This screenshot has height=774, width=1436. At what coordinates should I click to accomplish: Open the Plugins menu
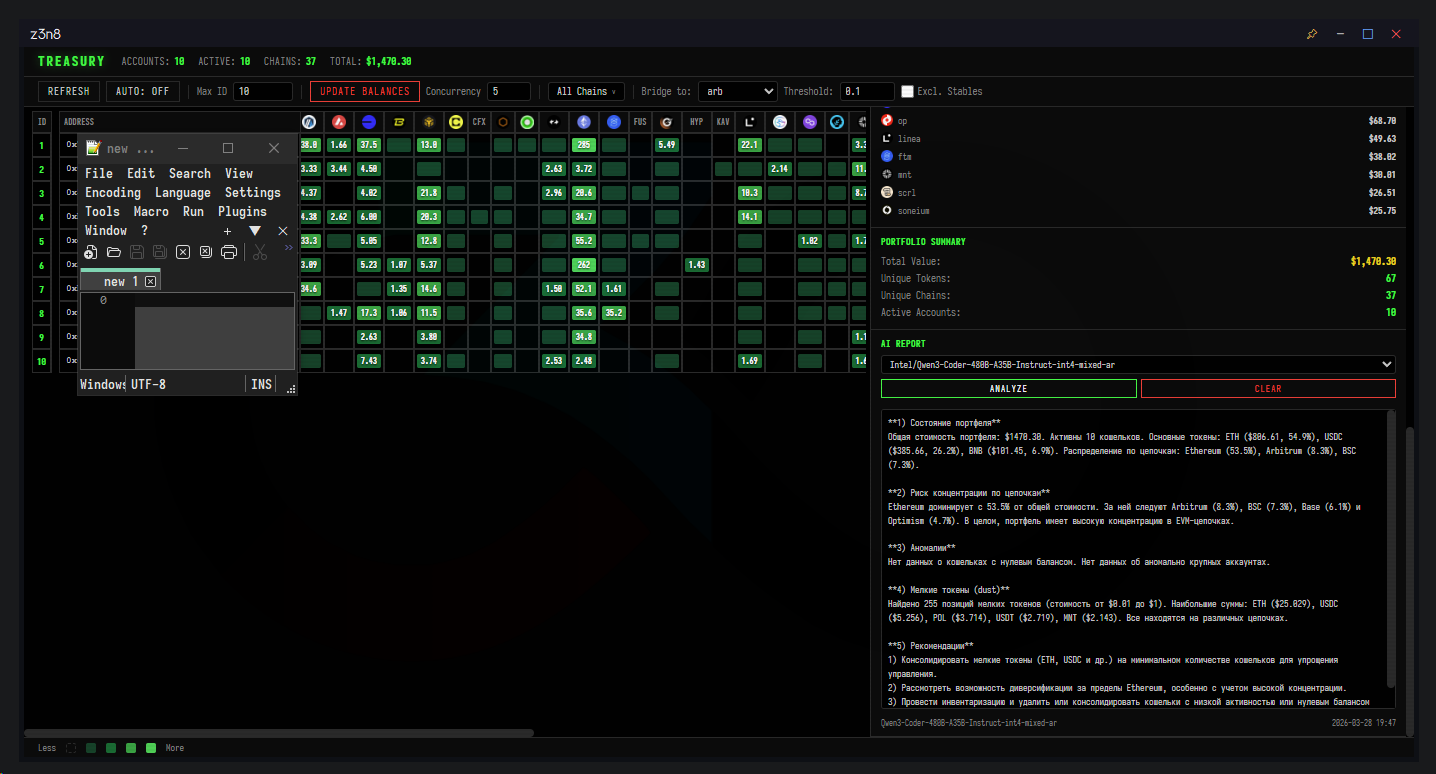[242, 211]
